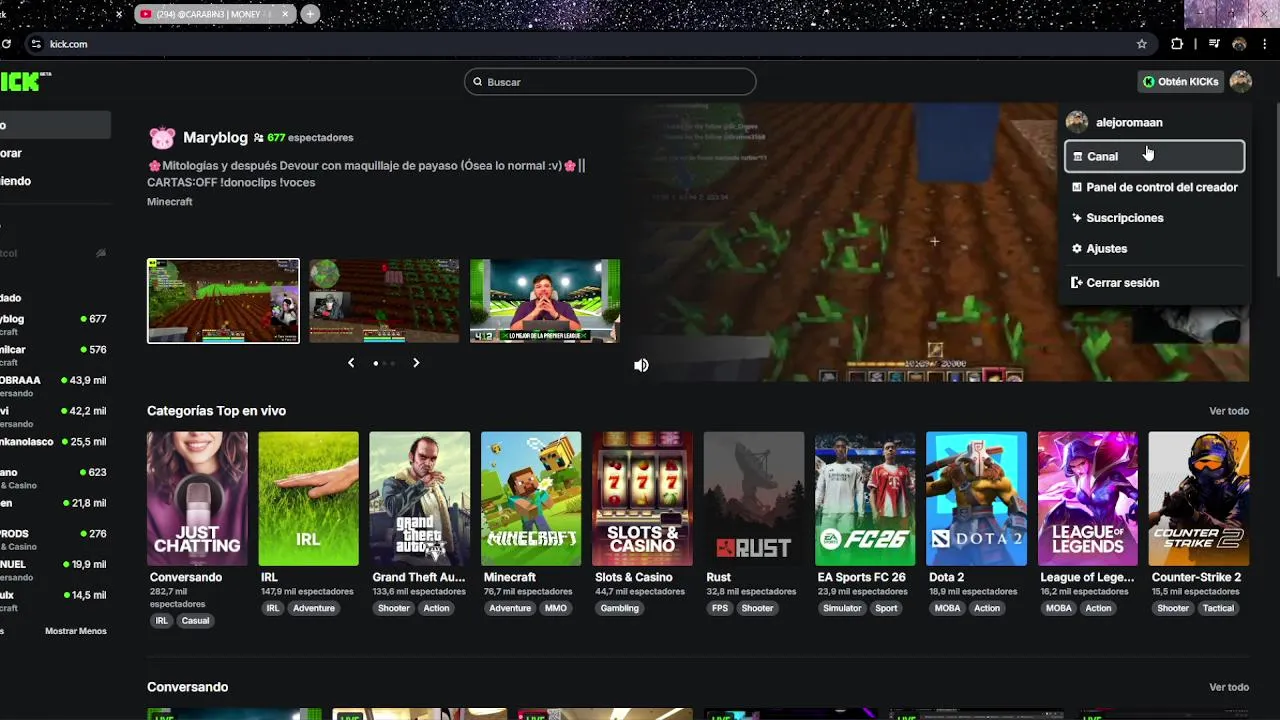Open the Kick profile avatar menu
This screenshot has height=720, width=1280.
point(1241,82)
